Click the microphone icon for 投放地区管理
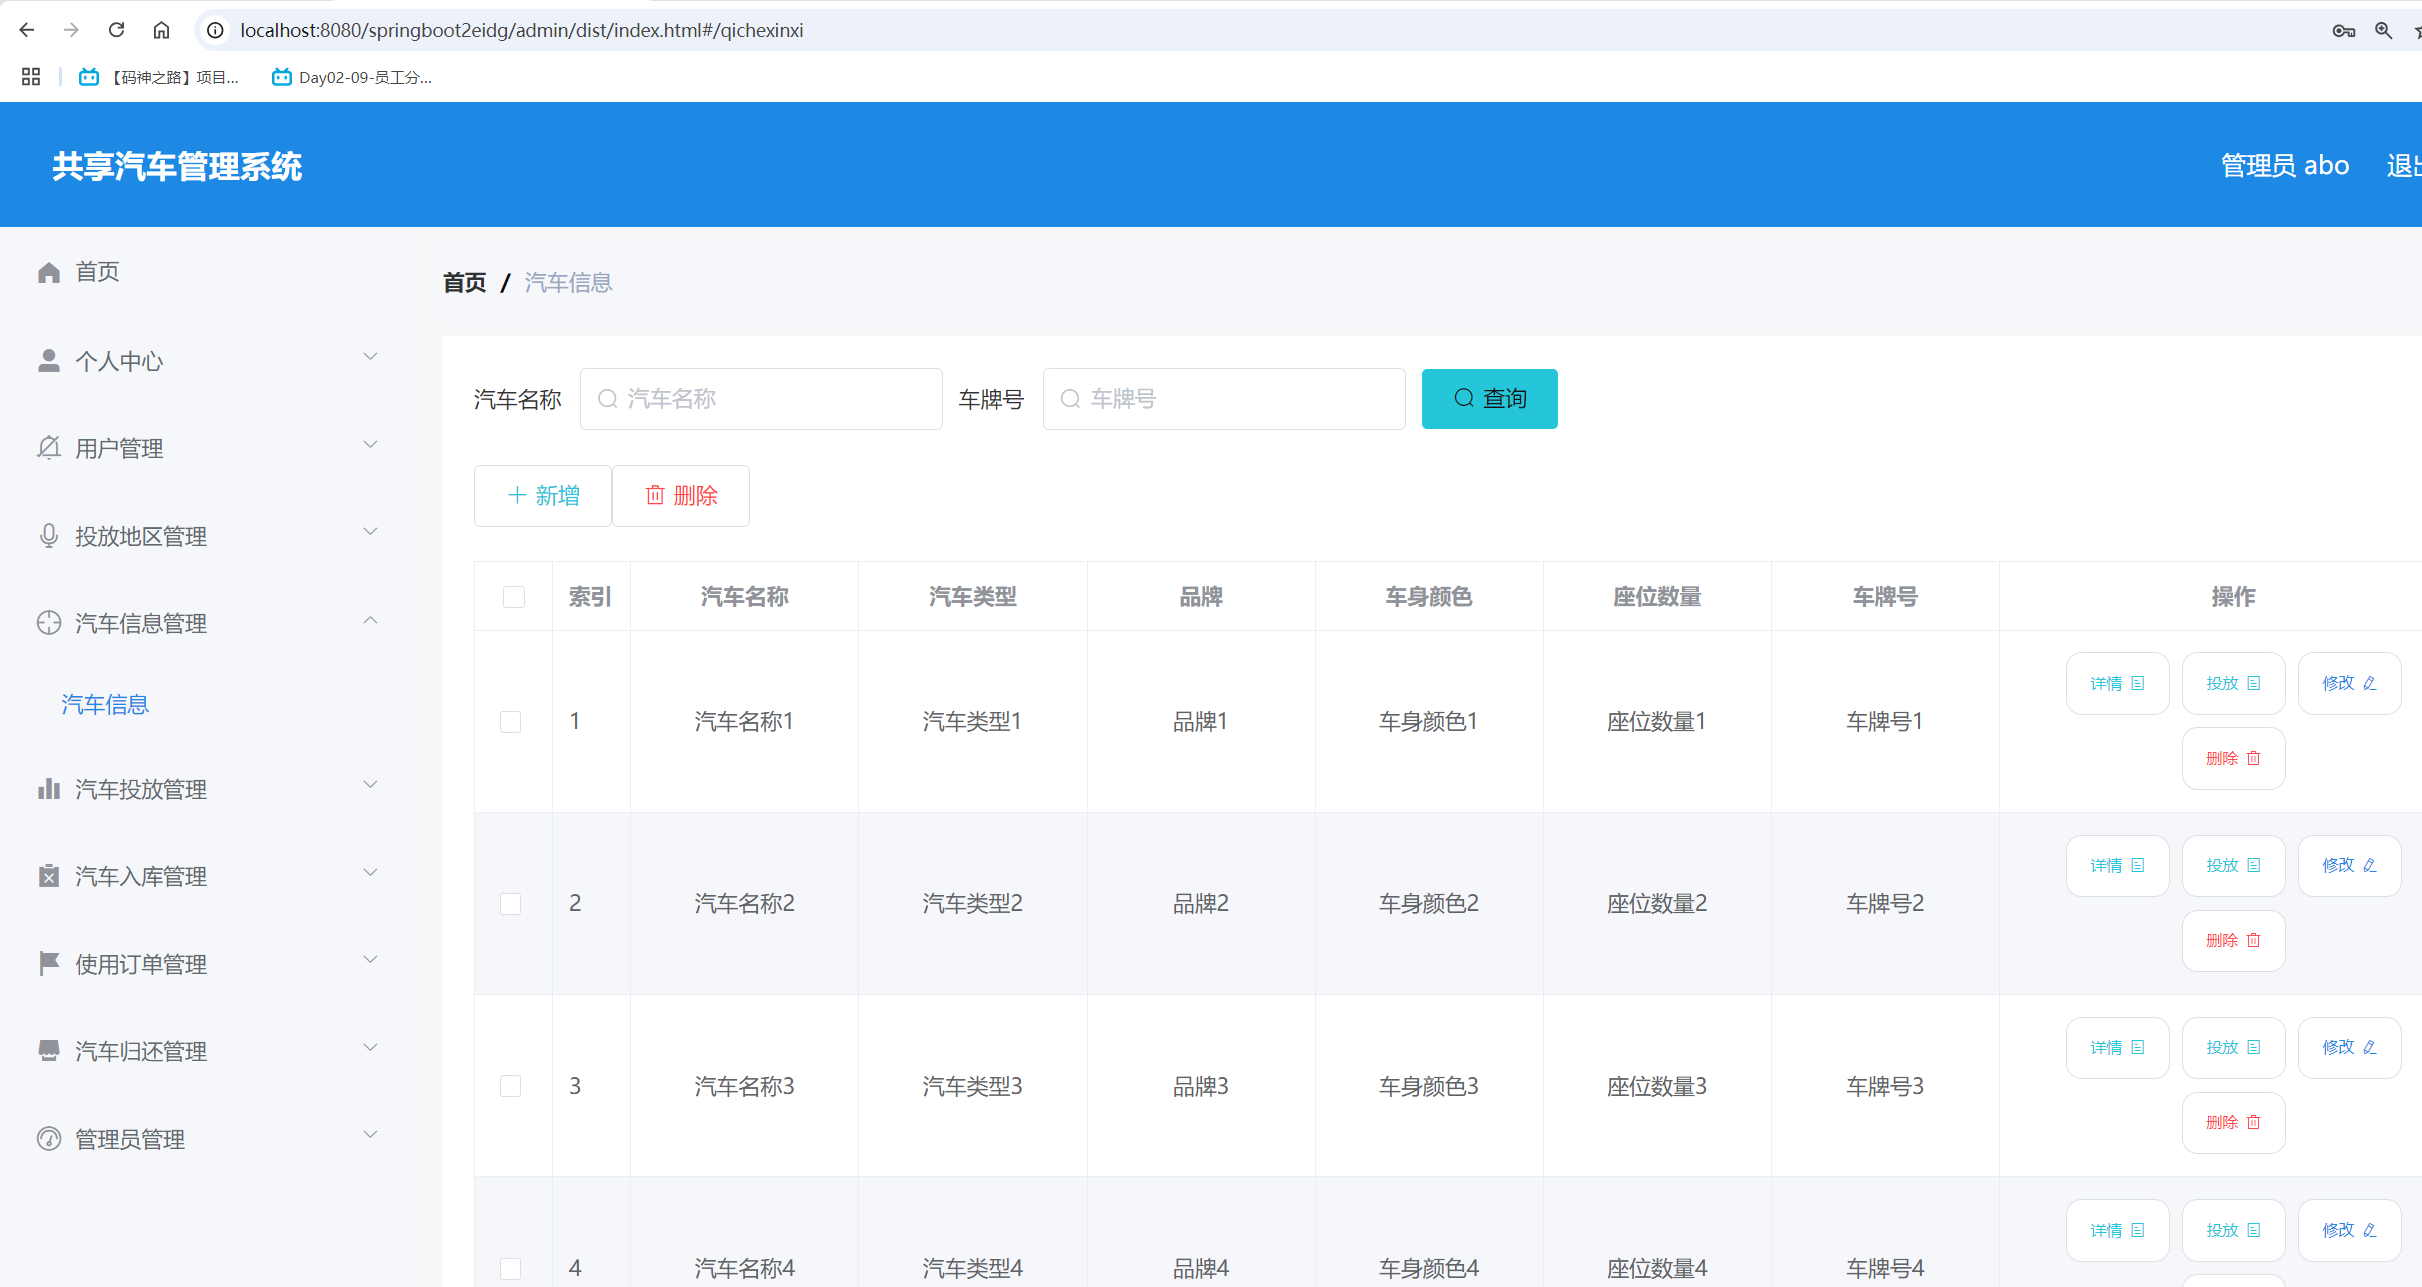 pos(49,536)
